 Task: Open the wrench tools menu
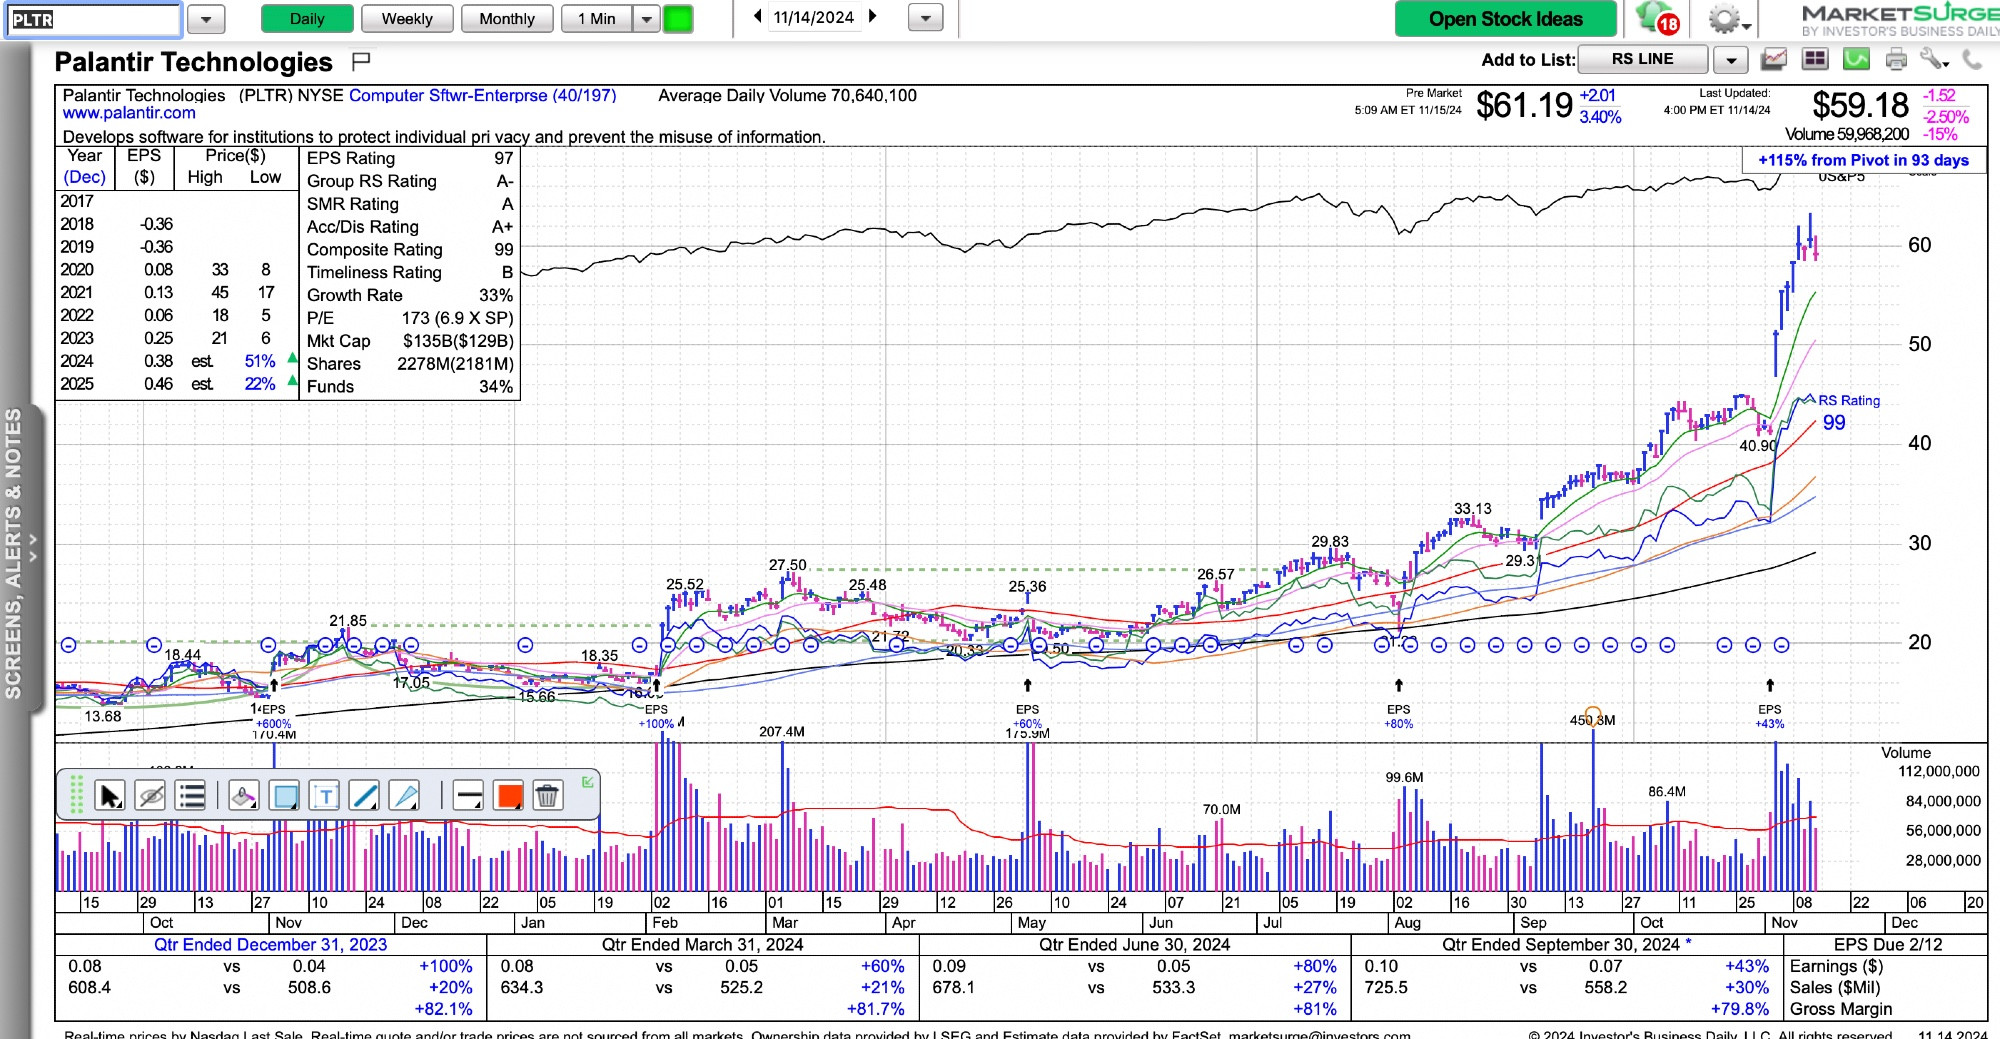point(1934,60)
